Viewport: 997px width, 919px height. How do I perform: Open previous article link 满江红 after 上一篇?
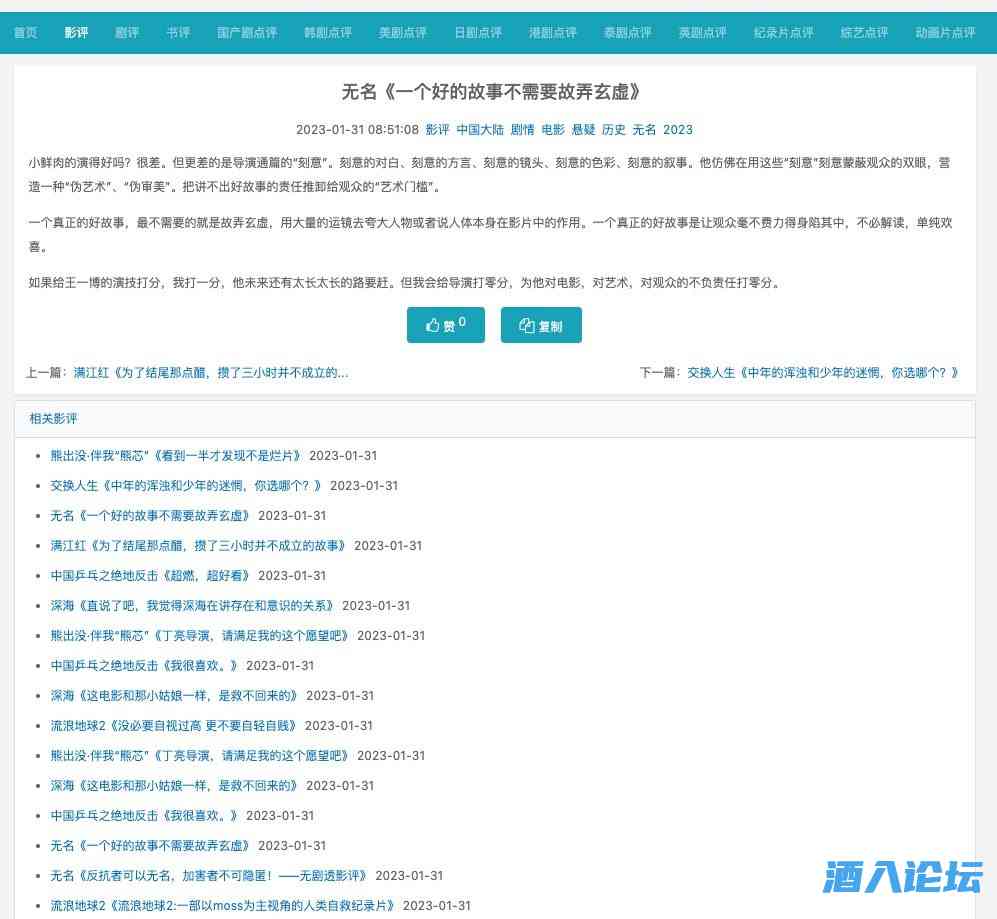210,373
